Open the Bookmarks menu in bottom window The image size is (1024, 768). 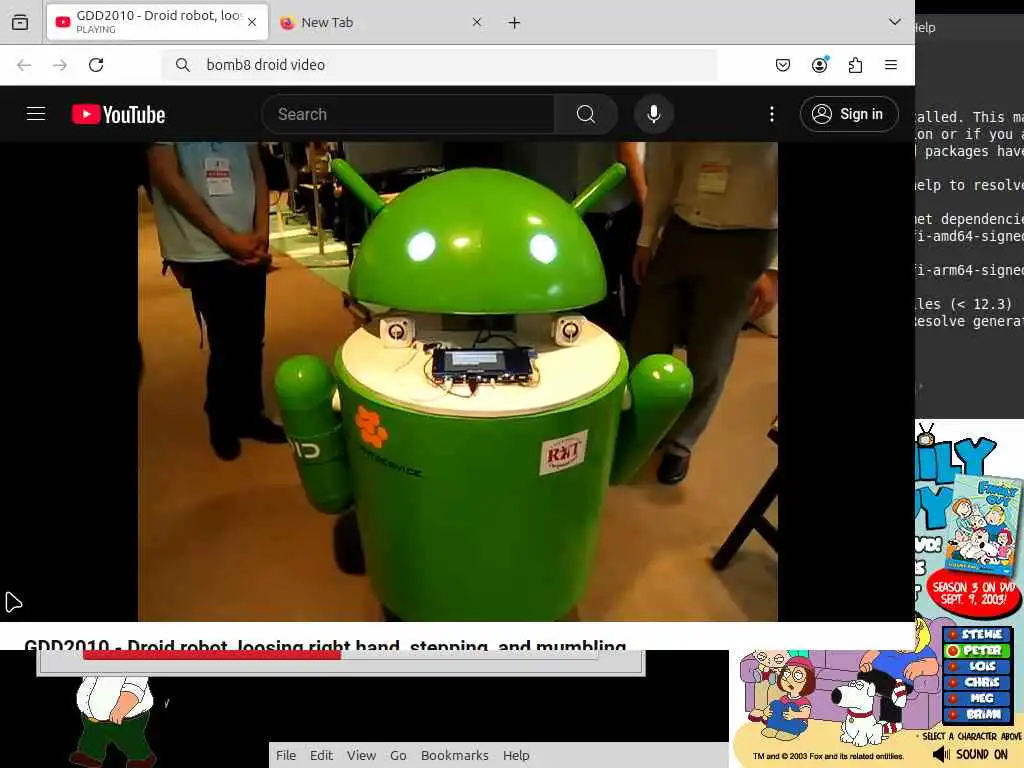pyautogui.click(x=455, y=755)
